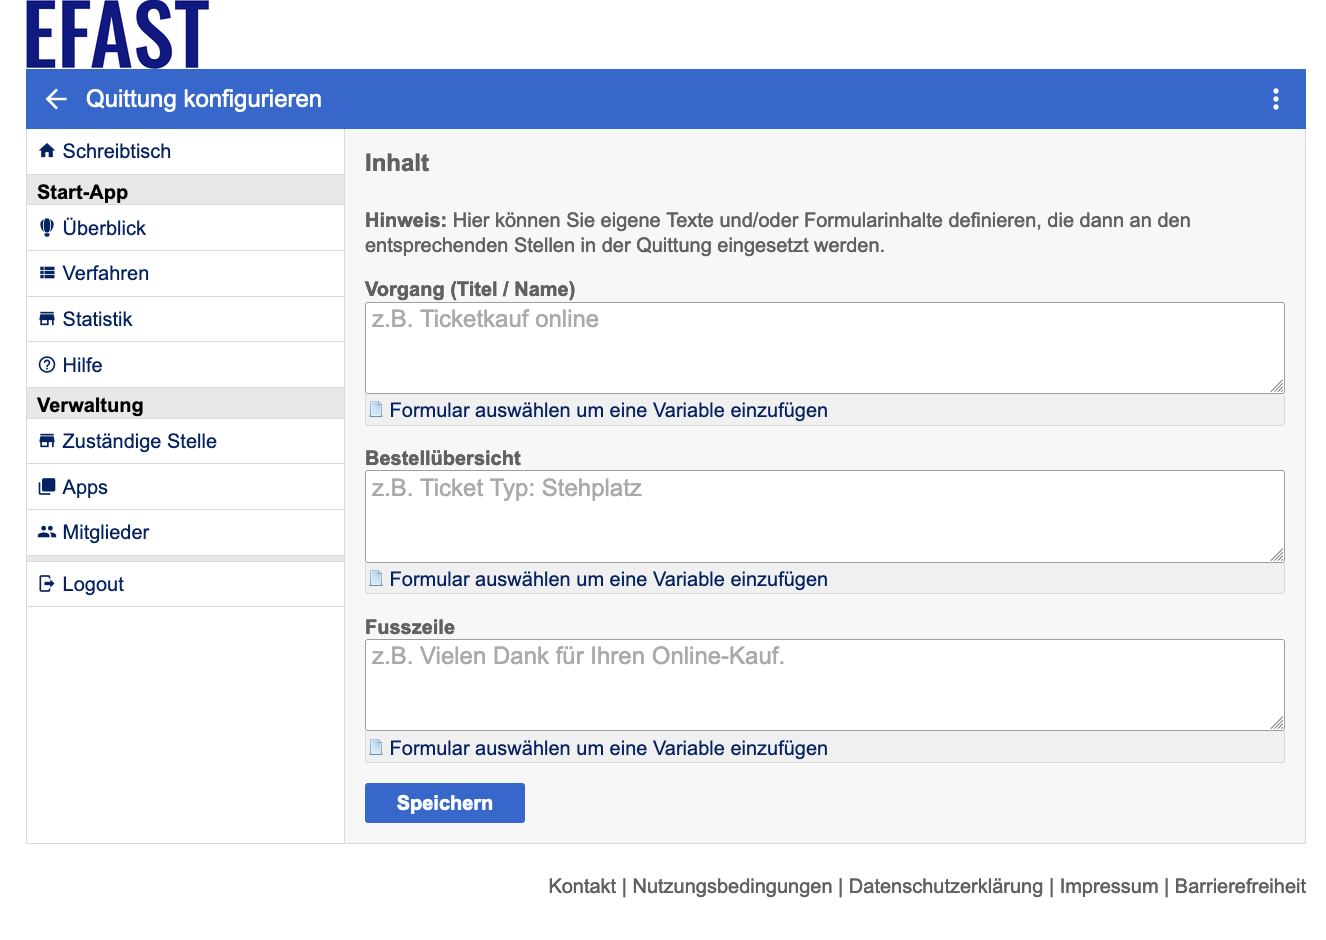
Task: Select form variable below the Fusszeile field
Action: [608, 748]
